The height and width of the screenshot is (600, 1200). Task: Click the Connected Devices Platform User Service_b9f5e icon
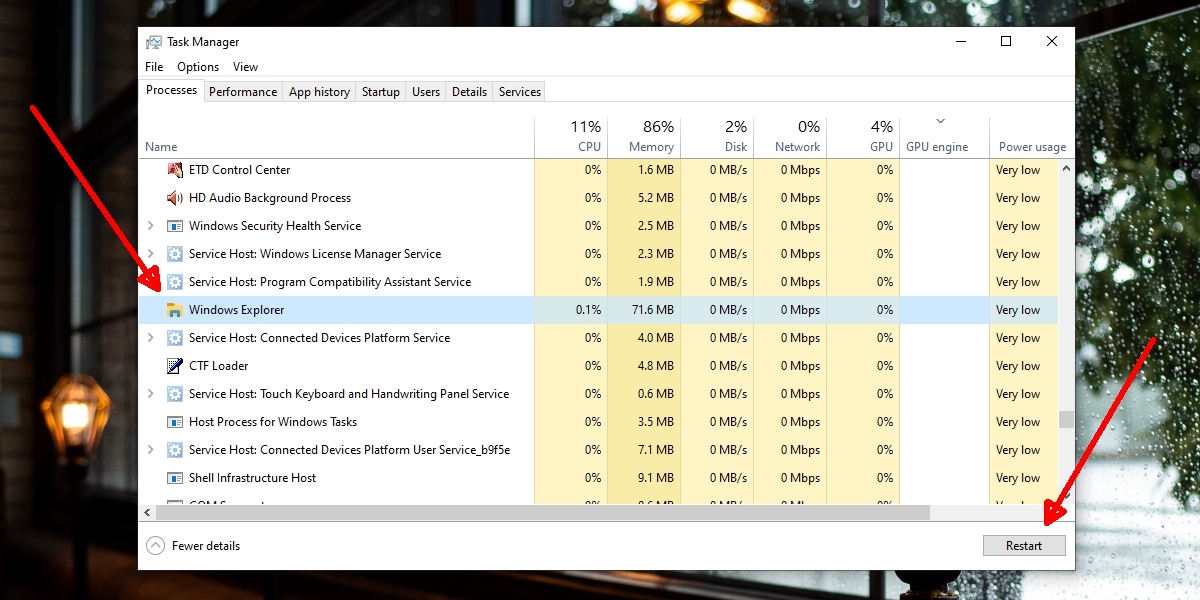(x=175, y=450)
